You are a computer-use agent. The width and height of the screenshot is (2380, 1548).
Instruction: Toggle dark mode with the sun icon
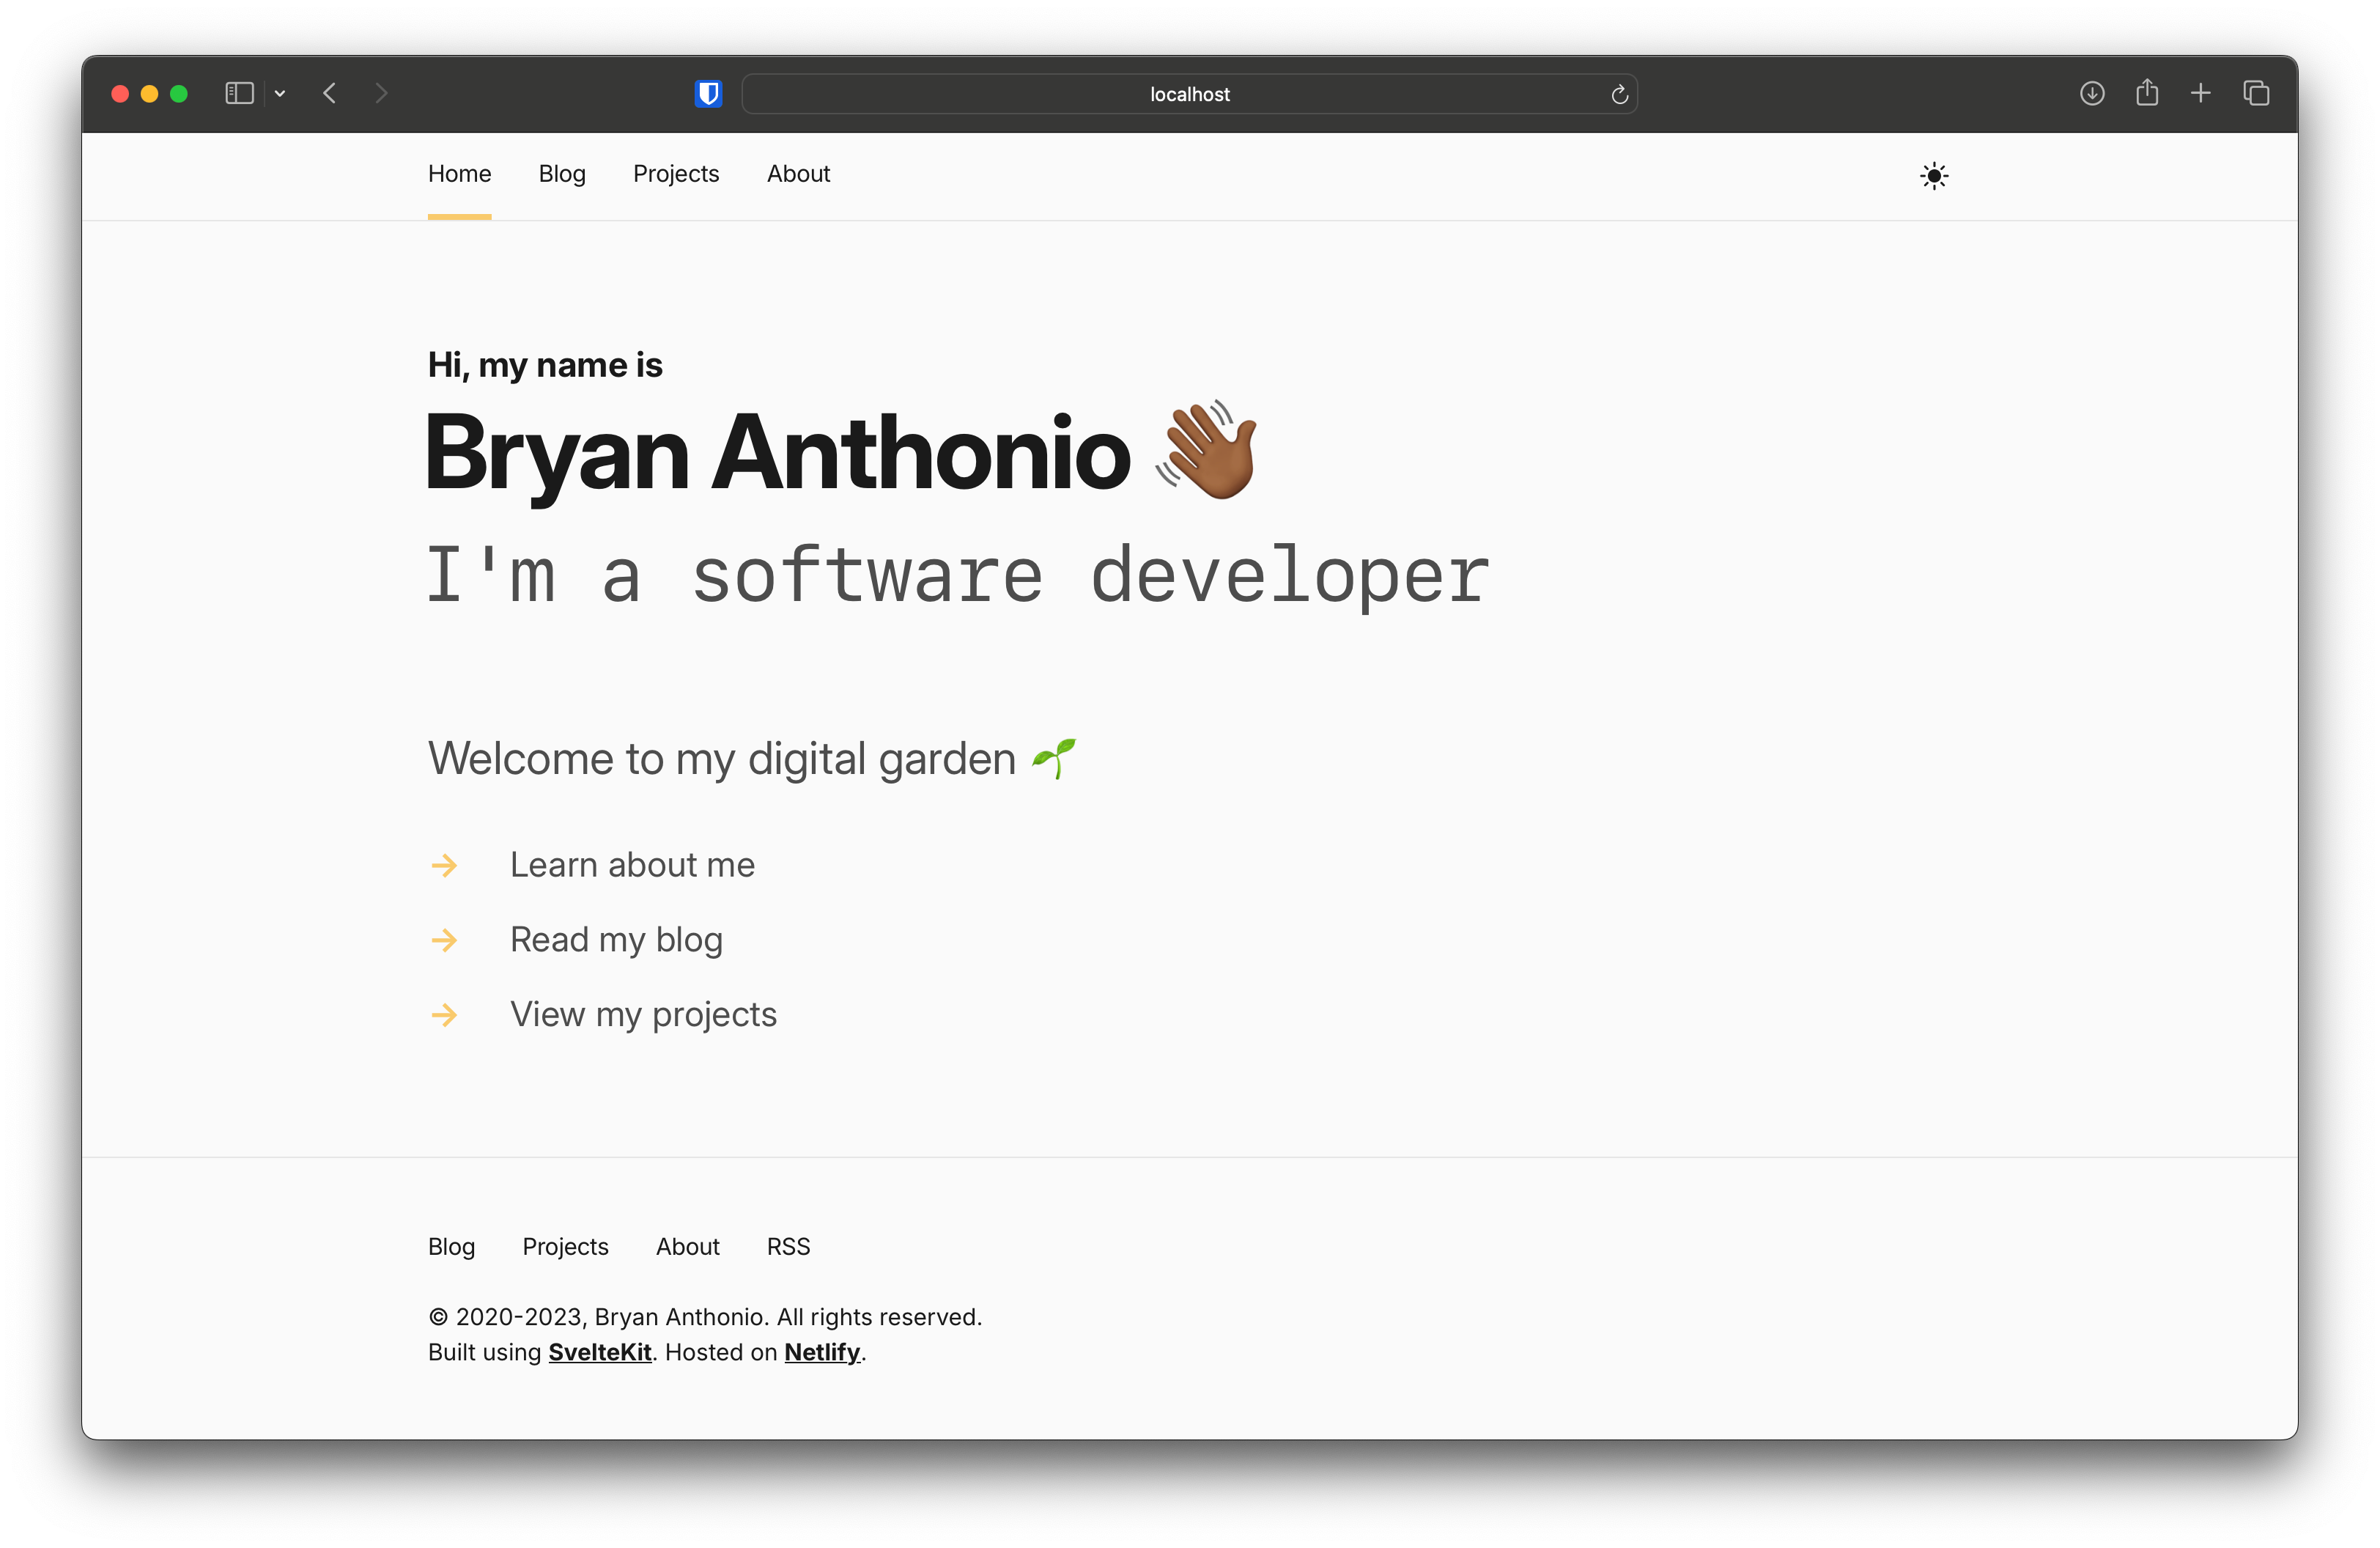coord(1933,176)
